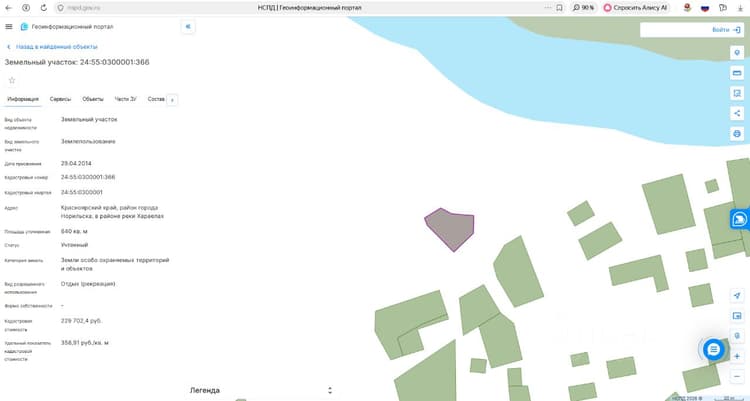This screenshot has width=750, height=401.
Task: Zoom in the map with plus button
Action: (737, 356)
